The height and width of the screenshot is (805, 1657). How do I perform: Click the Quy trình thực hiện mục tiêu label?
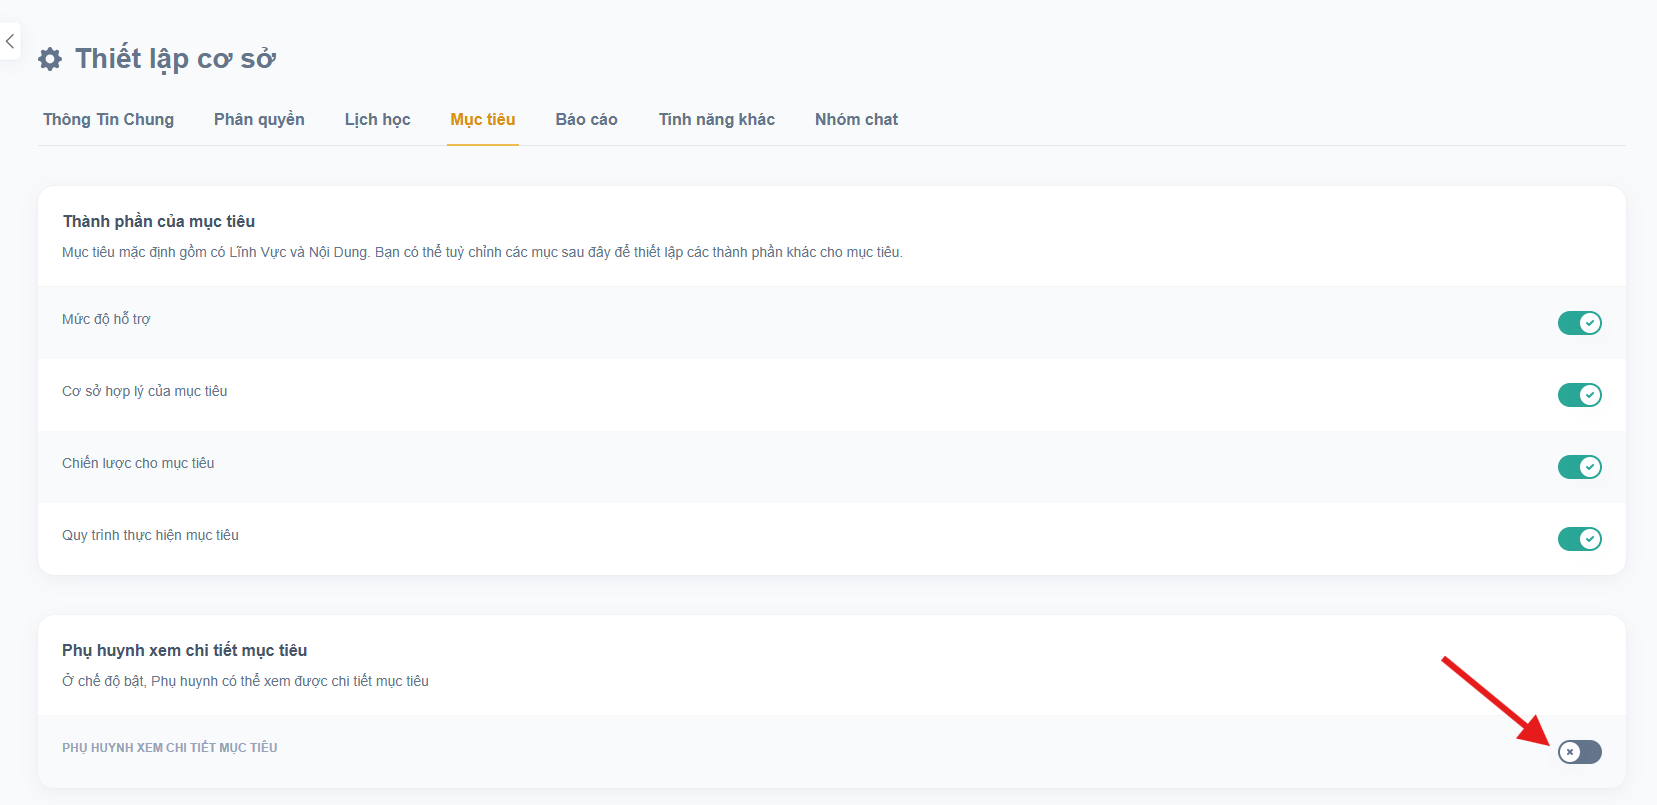[150, 535]
